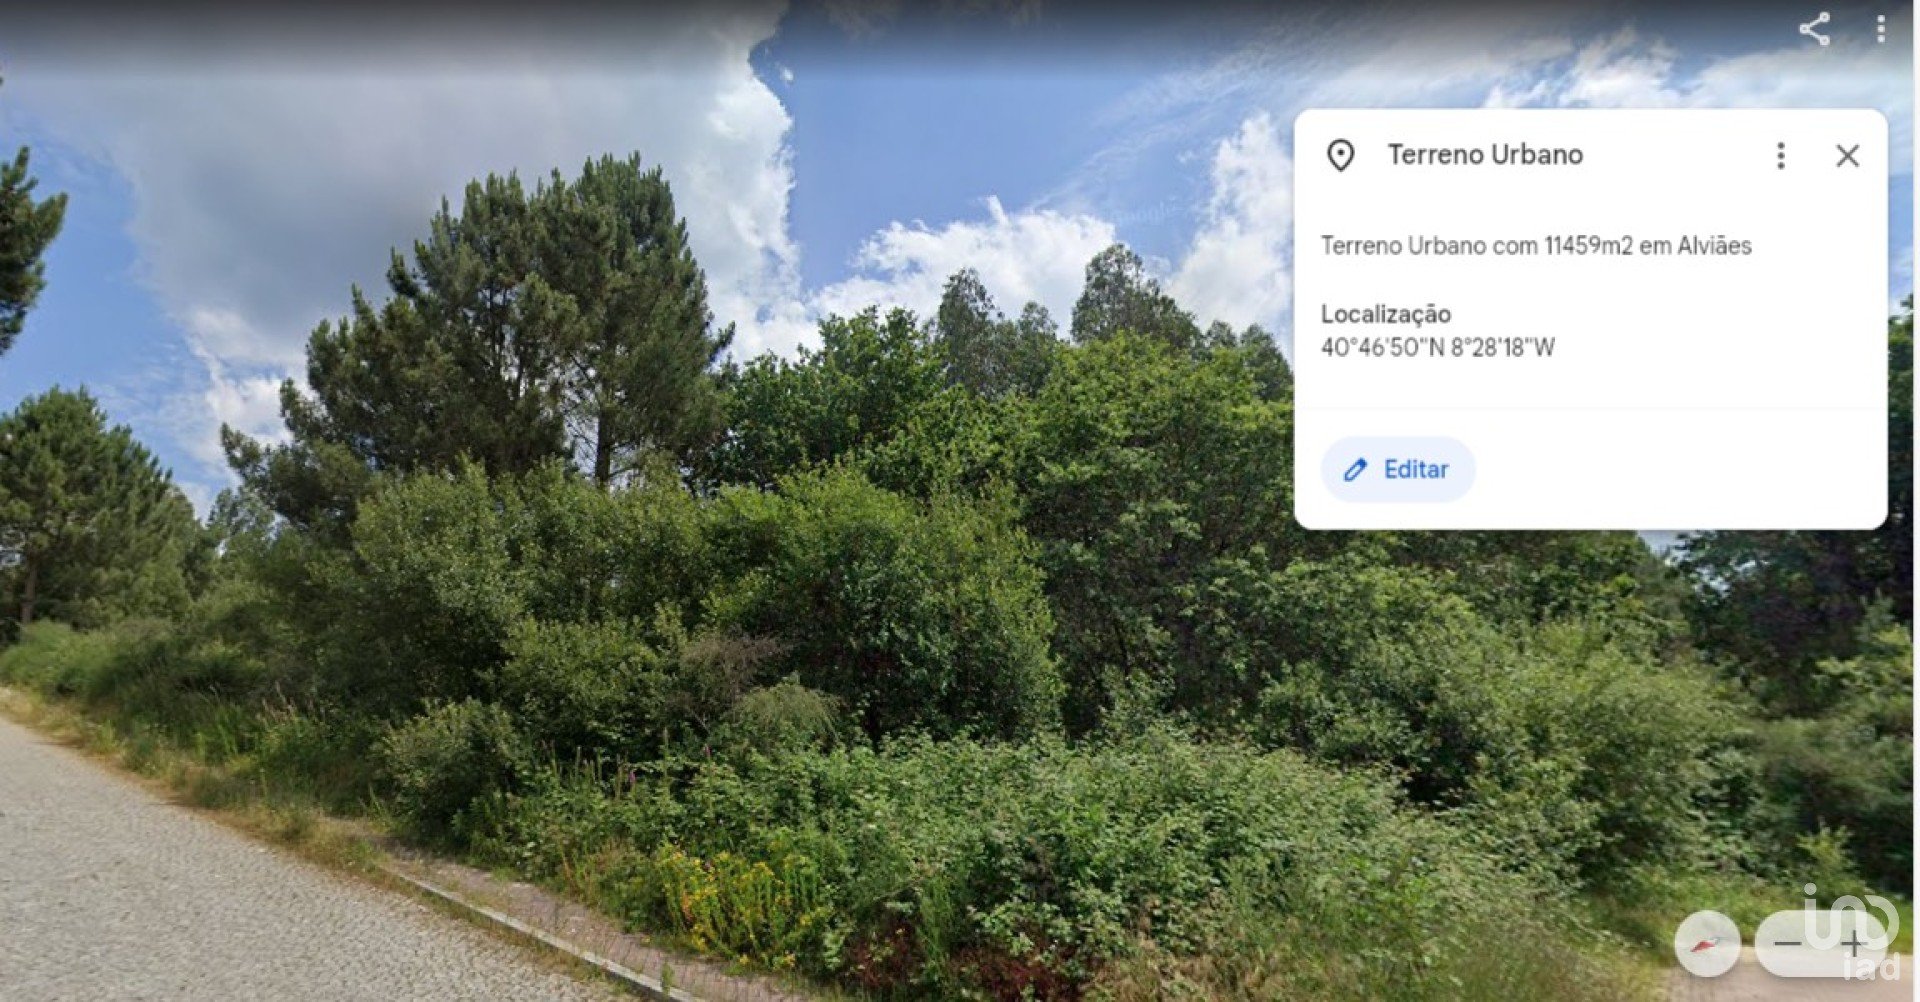This screenshot has height=1002, width=1920.
Task: Reset view using the compass control
Action: coord(1707,943)
